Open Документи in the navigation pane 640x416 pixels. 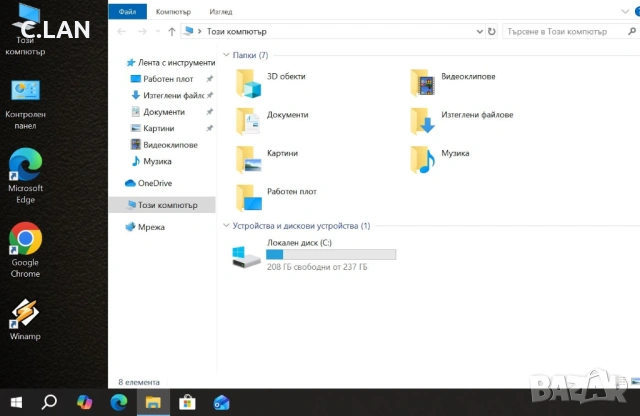click(158, 111)
